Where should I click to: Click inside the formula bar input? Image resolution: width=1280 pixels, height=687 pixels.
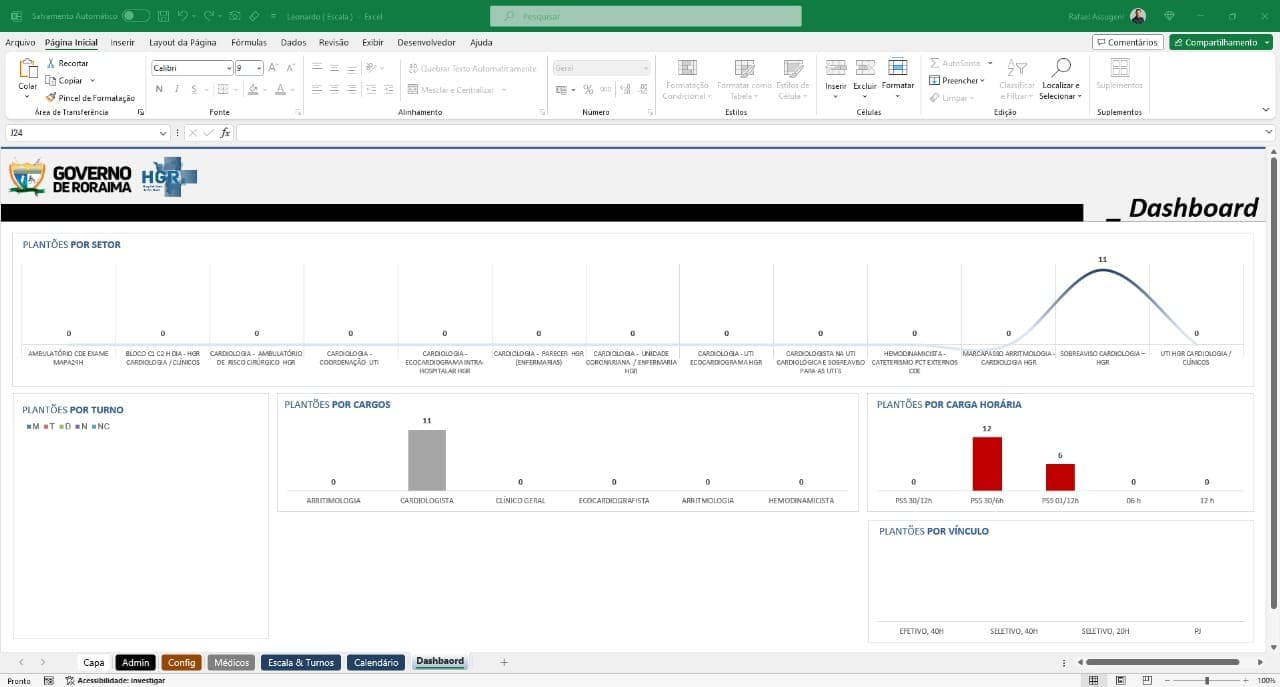click(750, 132)
